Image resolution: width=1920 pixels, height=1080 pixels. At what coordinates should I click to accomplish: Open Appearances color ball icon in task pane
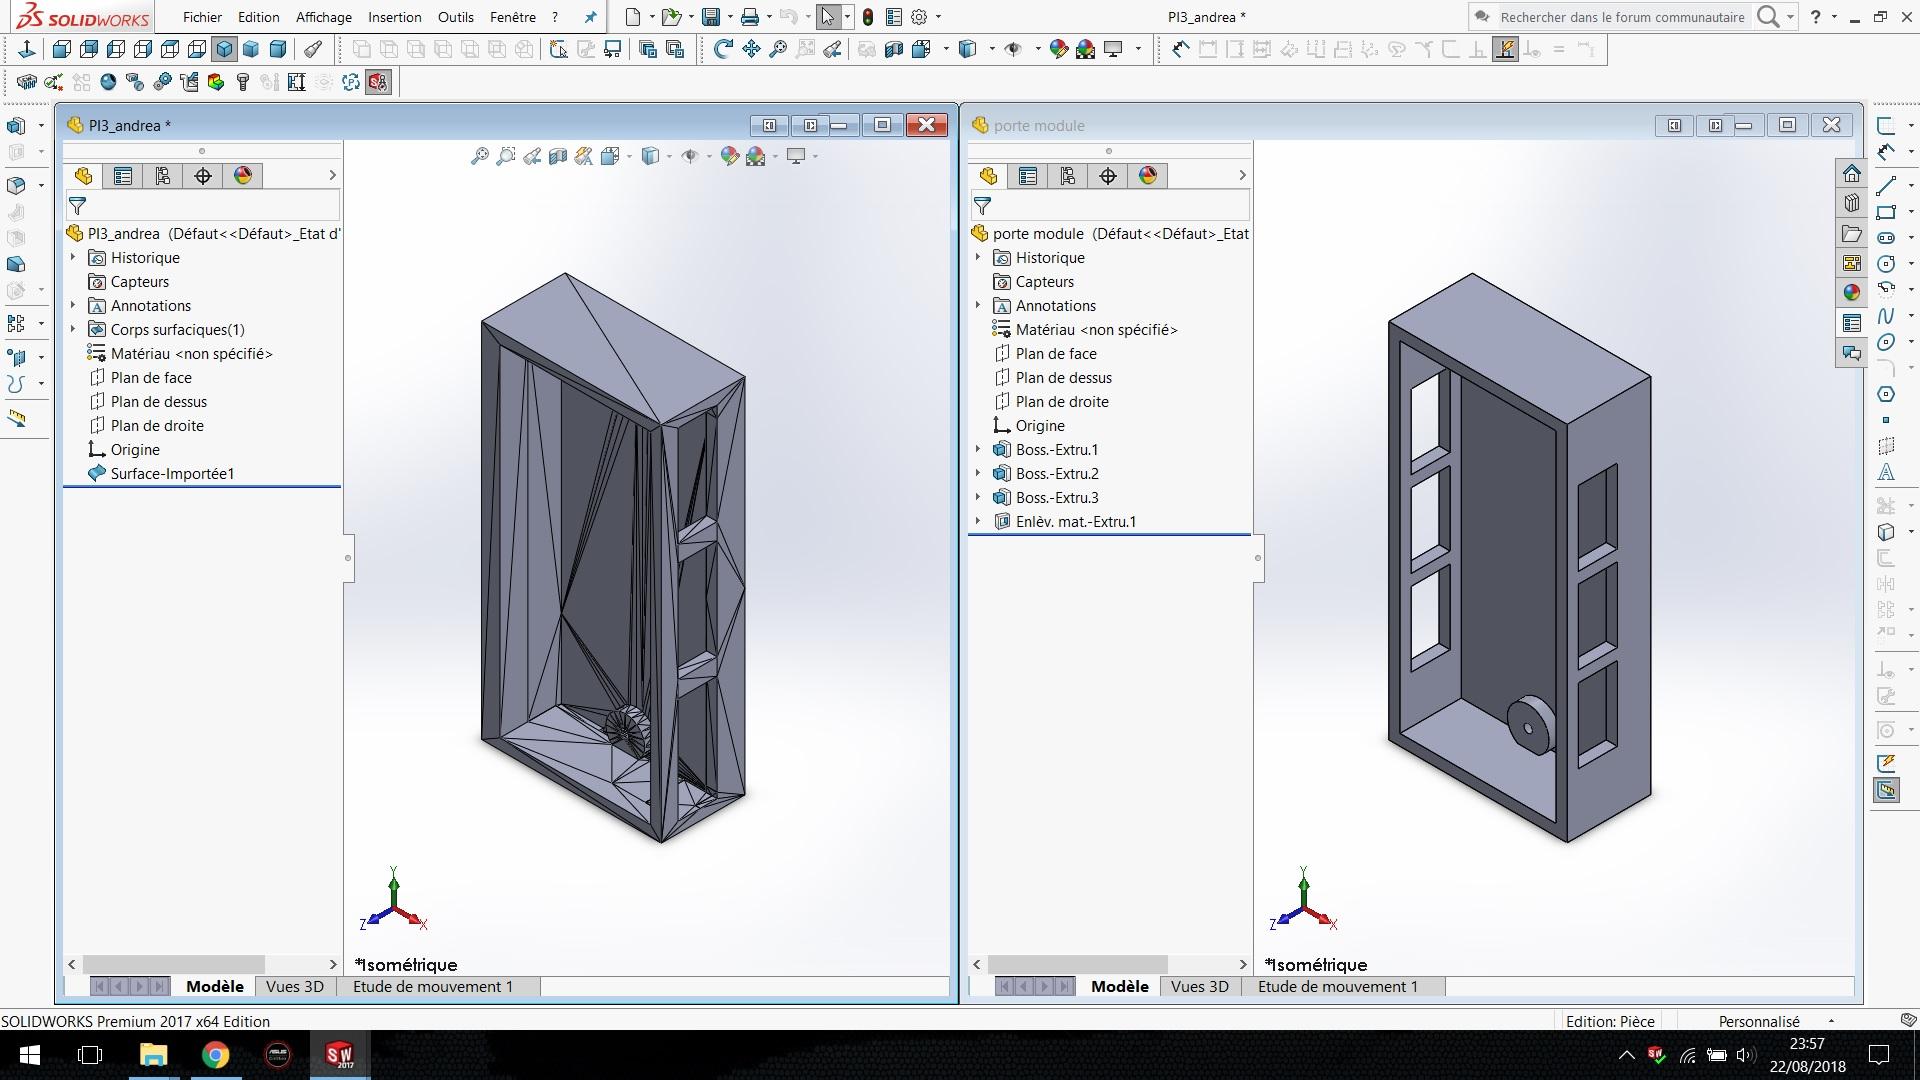pos(1852,292)
